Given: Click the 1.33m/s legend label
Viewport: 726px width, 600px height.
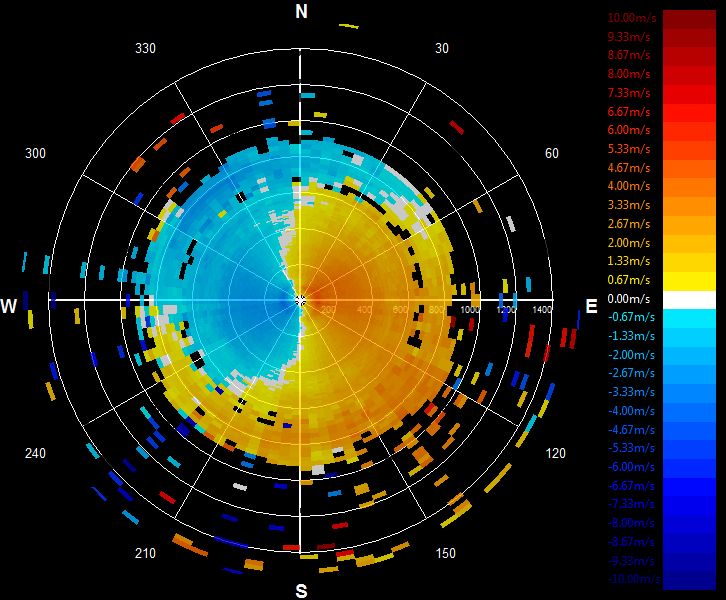Looking at the screenshot, I should coord(629,261).
